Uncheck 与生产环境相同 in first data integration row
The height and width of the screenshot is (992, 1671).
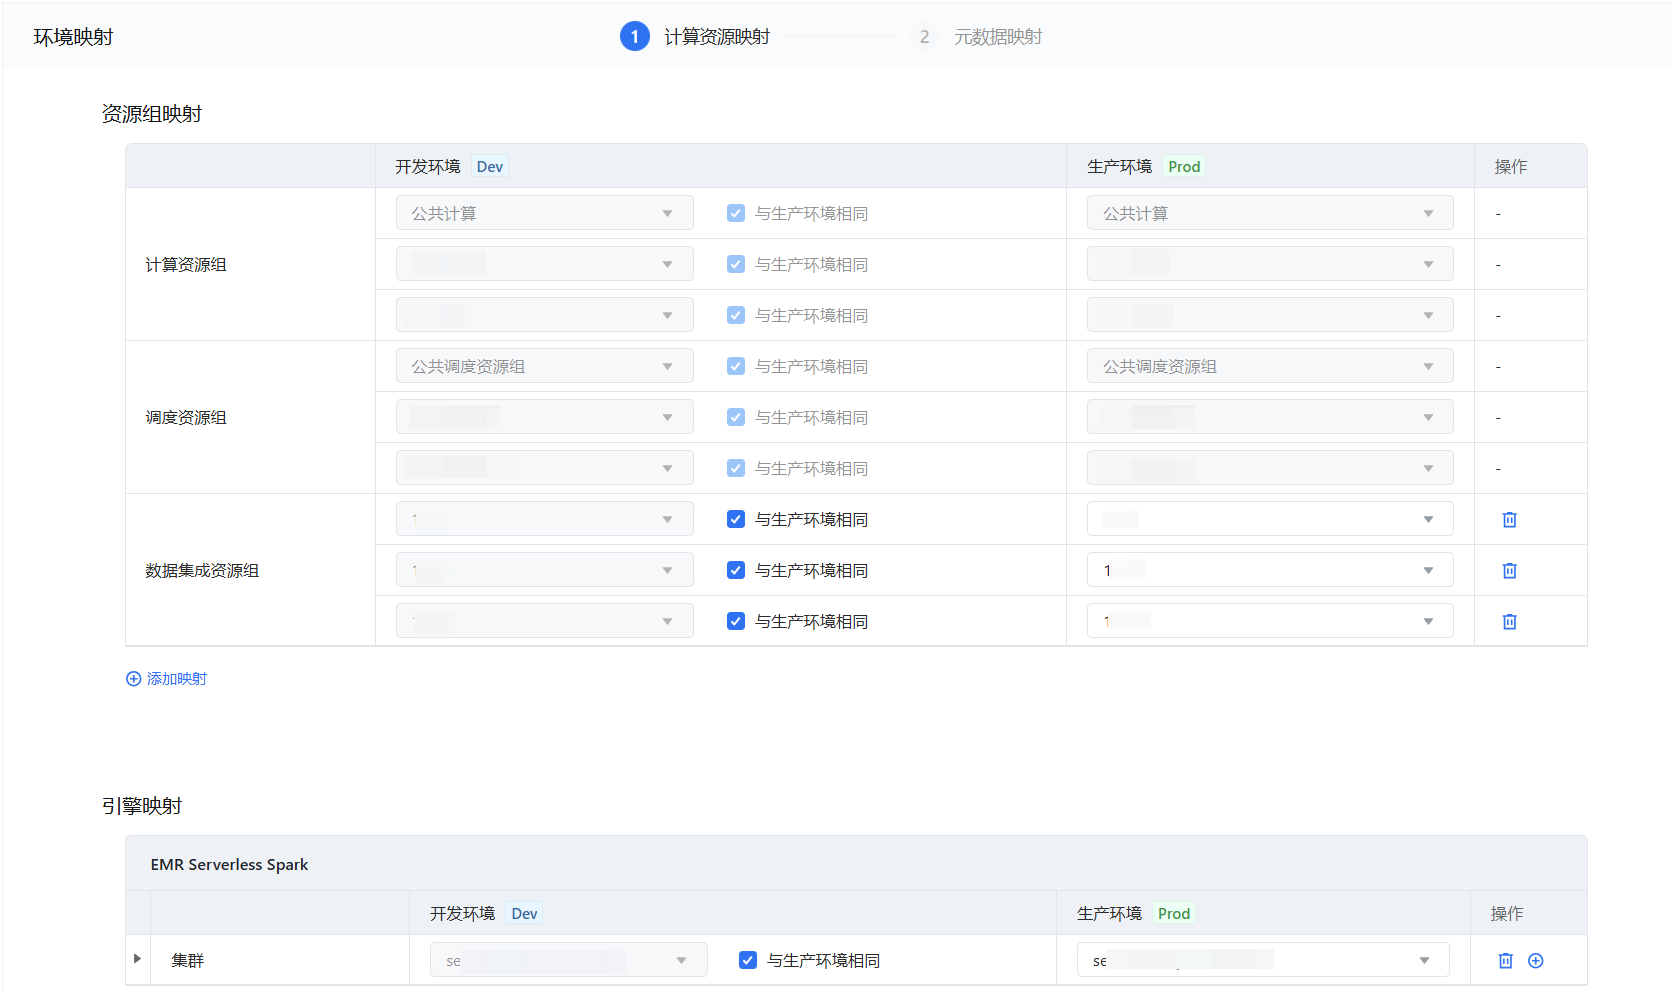click(736, 520)
